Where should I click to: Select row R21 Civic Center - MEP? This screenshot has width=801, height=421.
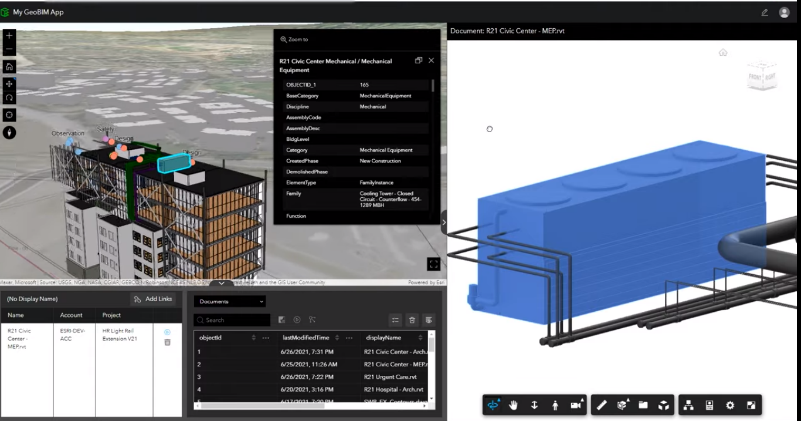pyautogui.click(x=312, y=364)
